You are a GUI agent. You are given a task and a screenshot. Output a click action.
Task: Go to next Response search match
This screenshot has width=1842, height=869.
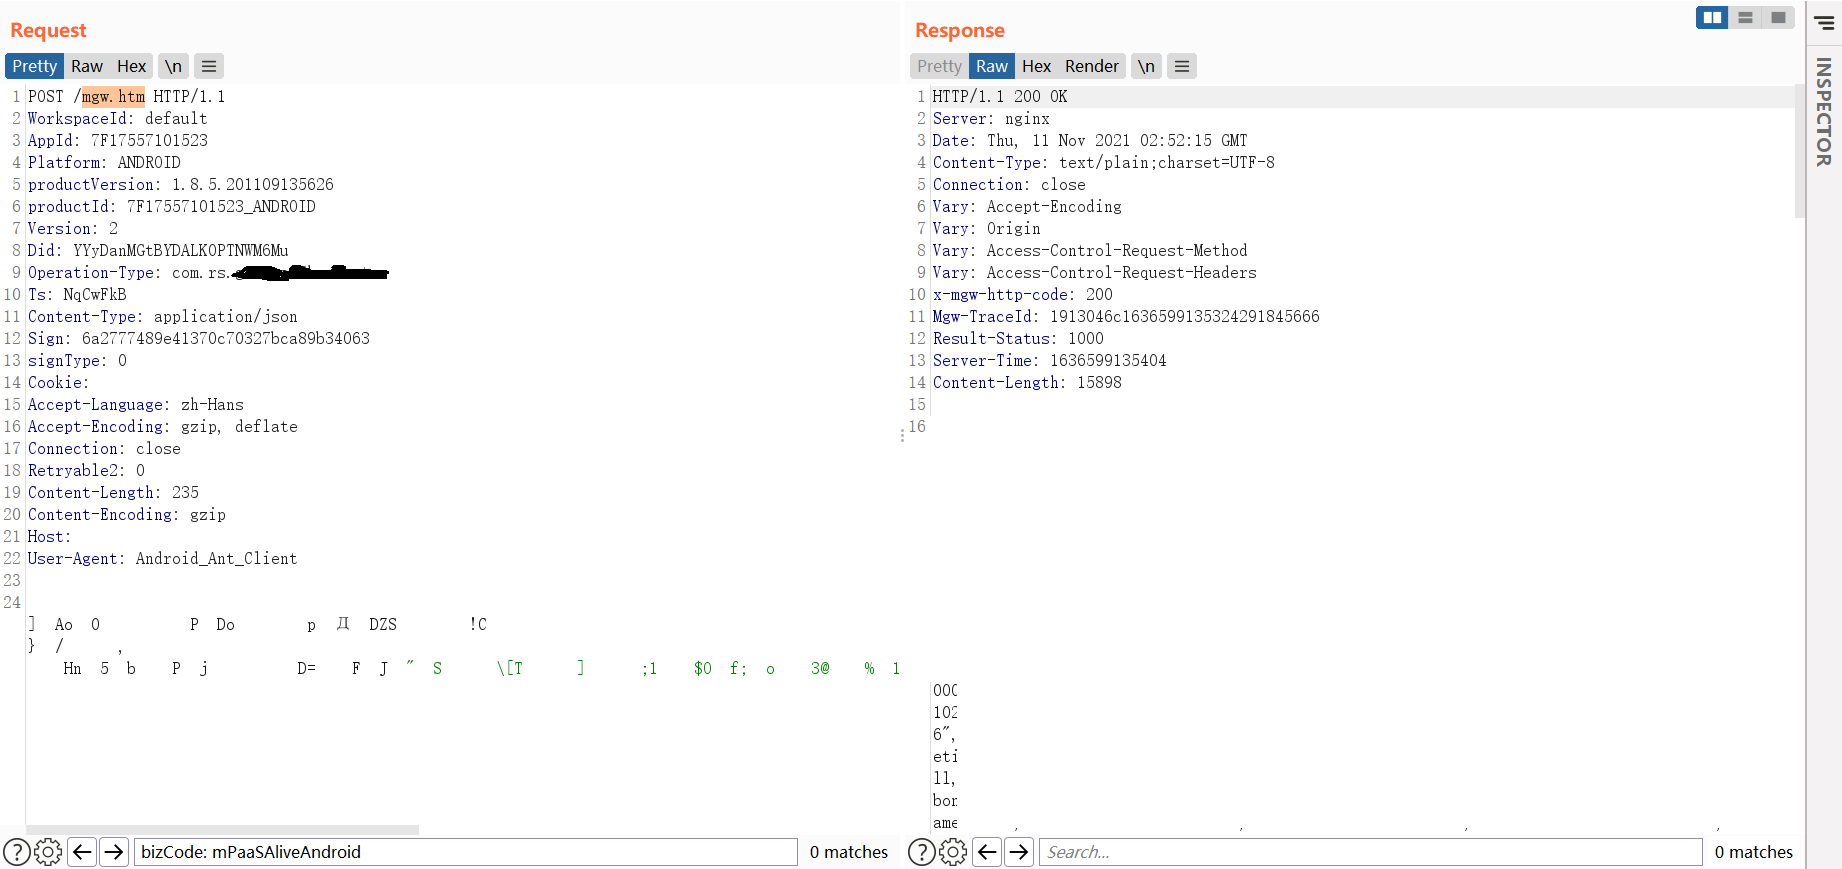coord(1019,852)
